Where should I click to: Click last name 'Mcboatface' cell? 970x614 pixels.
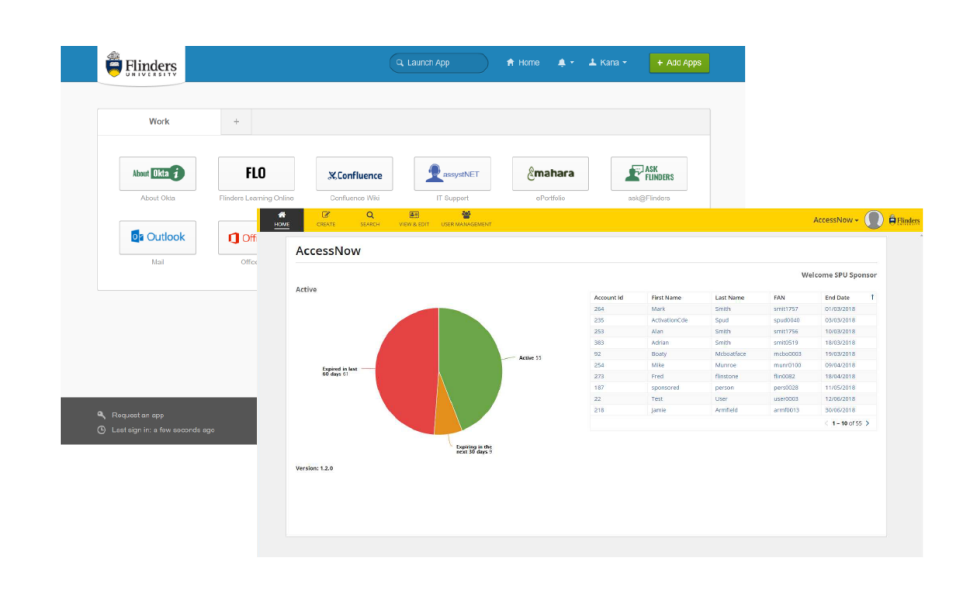click(x=730, y=354)
